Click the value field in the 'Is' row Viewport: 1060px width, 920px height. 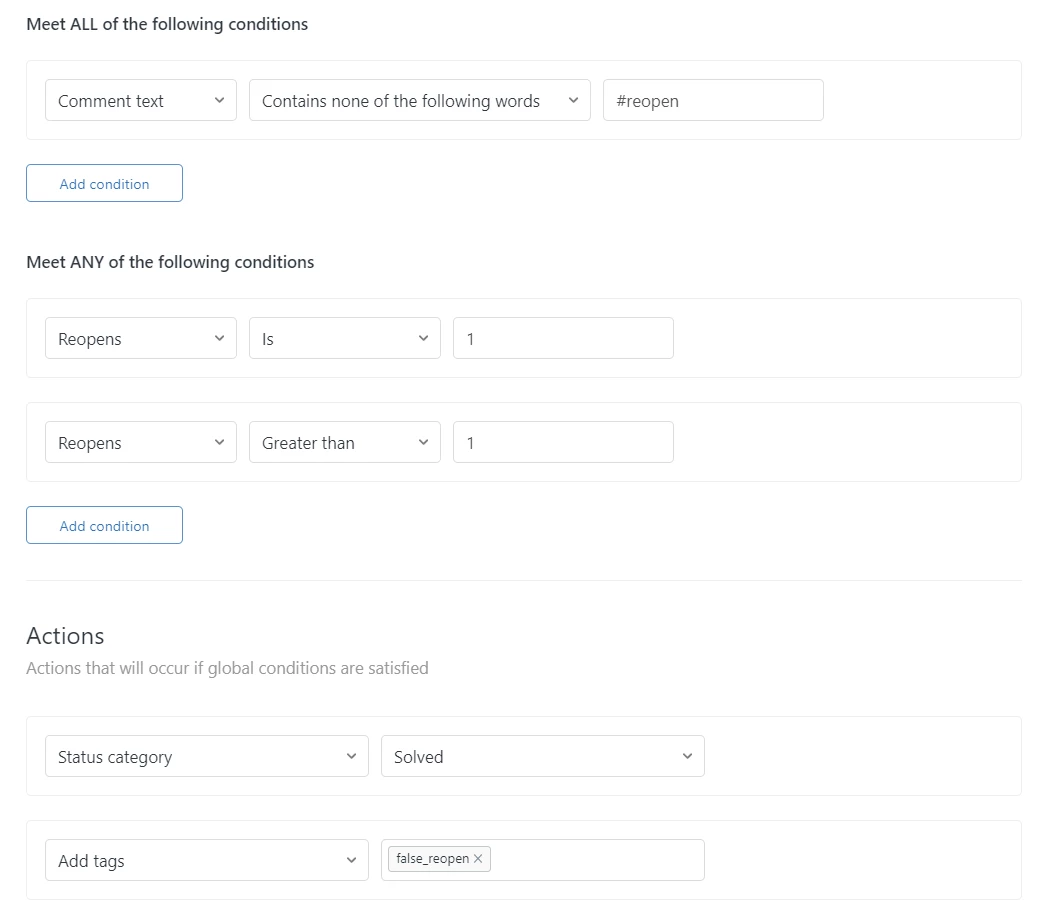(562, 339)
